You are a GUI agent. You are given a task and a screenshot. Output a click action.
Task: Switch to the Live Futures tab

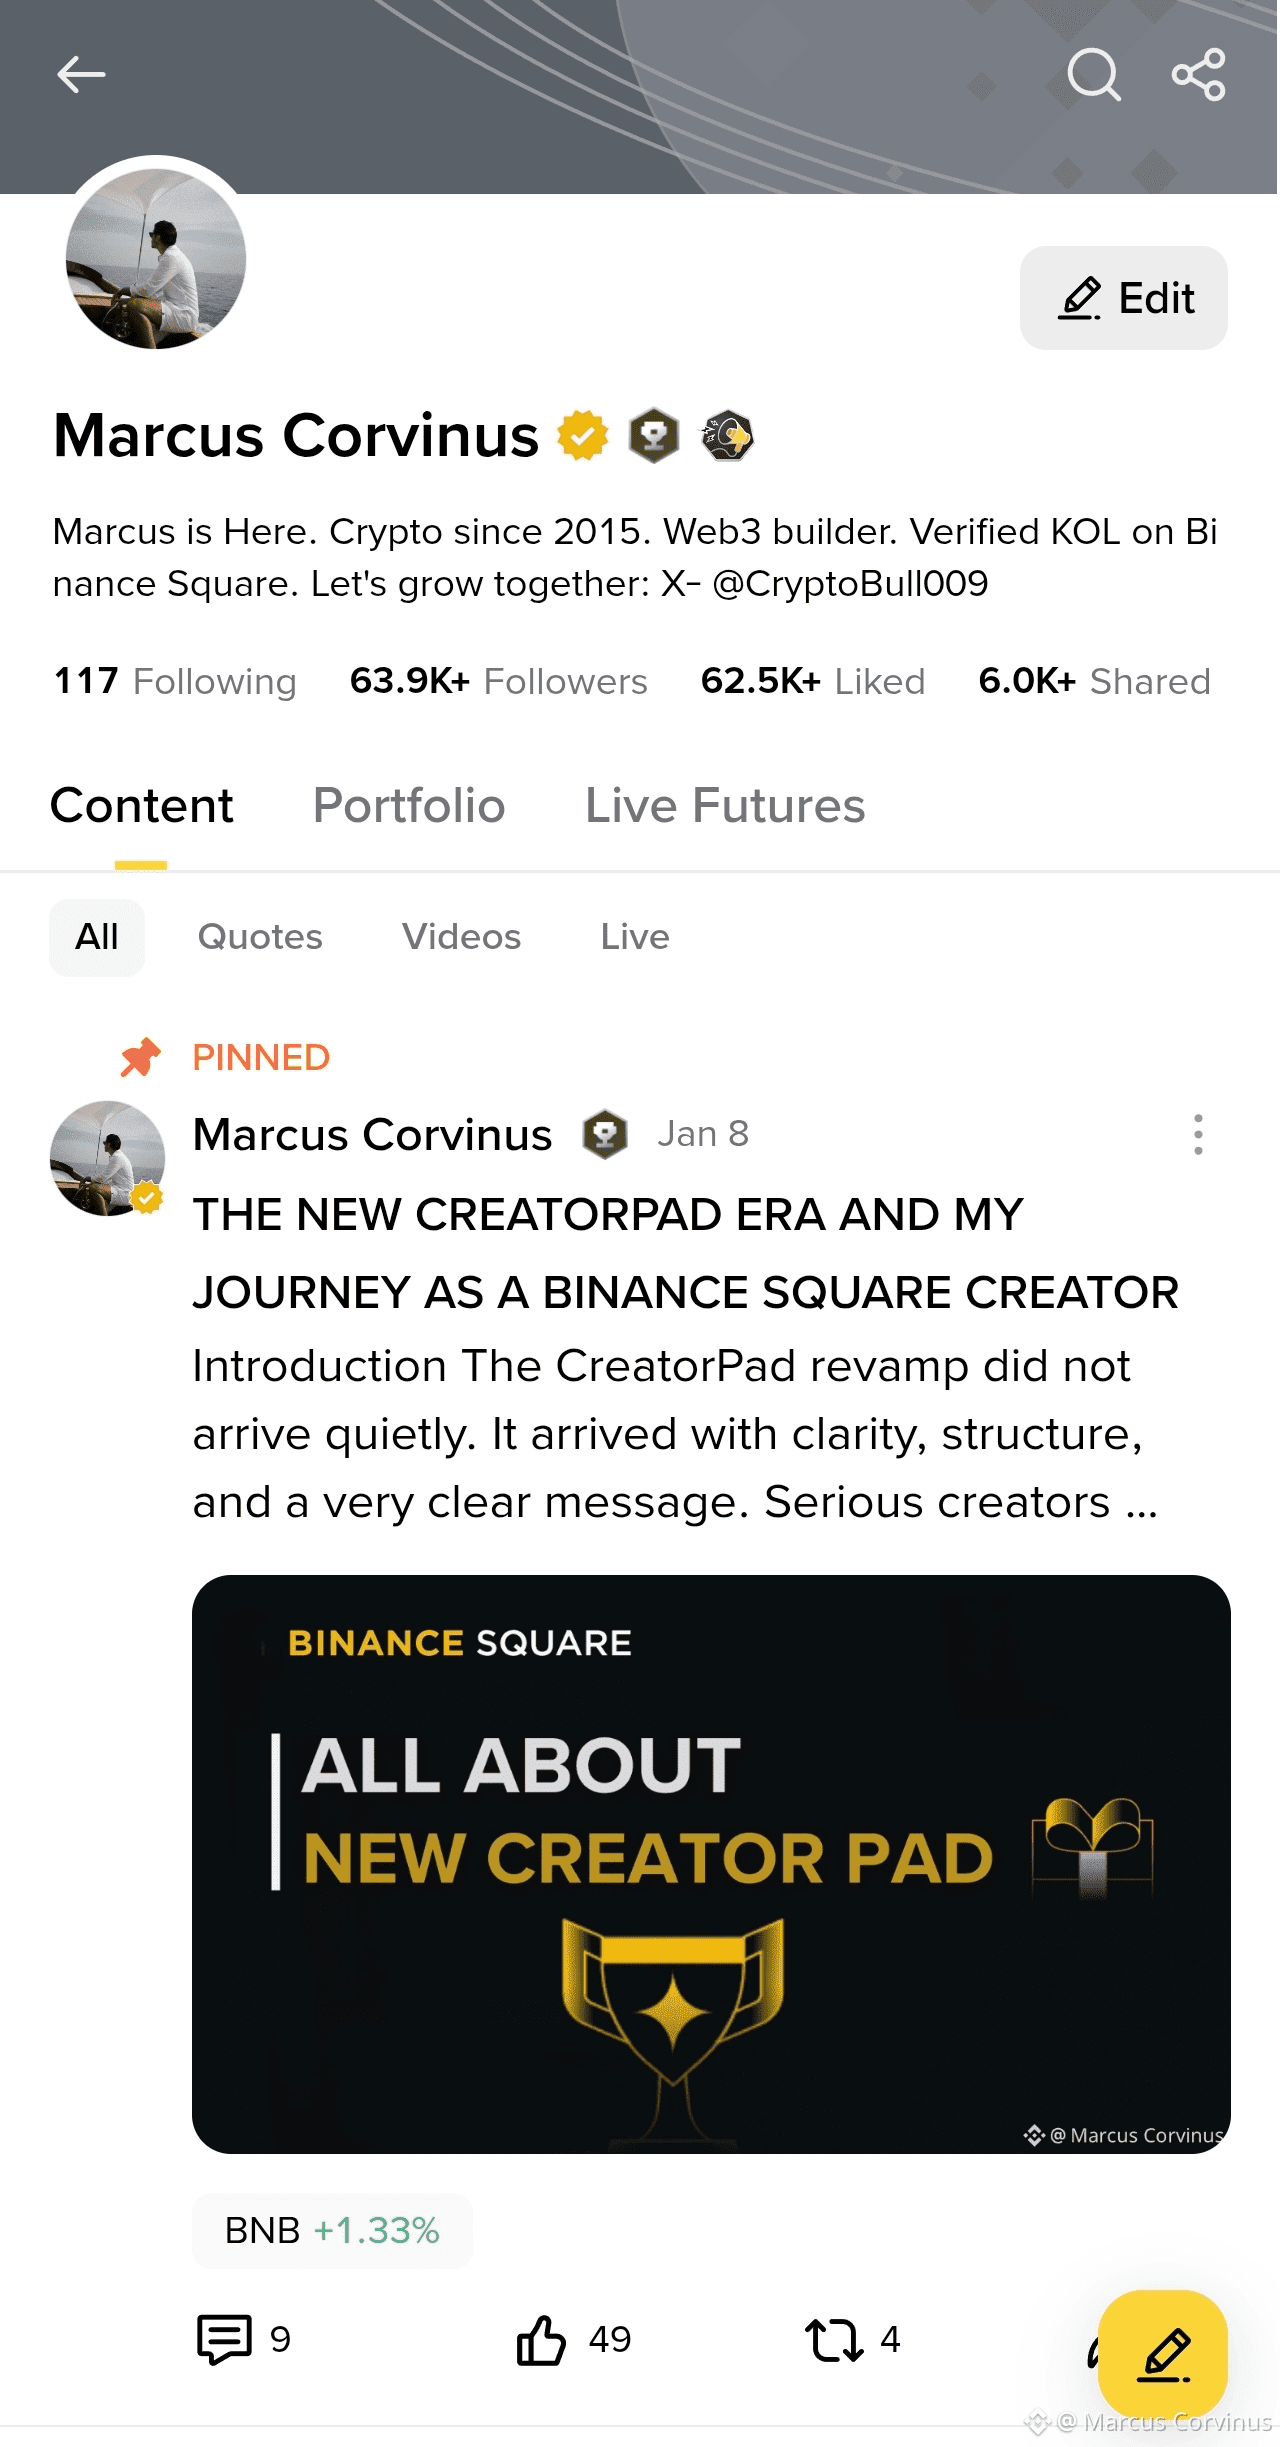tap(725, 806)
